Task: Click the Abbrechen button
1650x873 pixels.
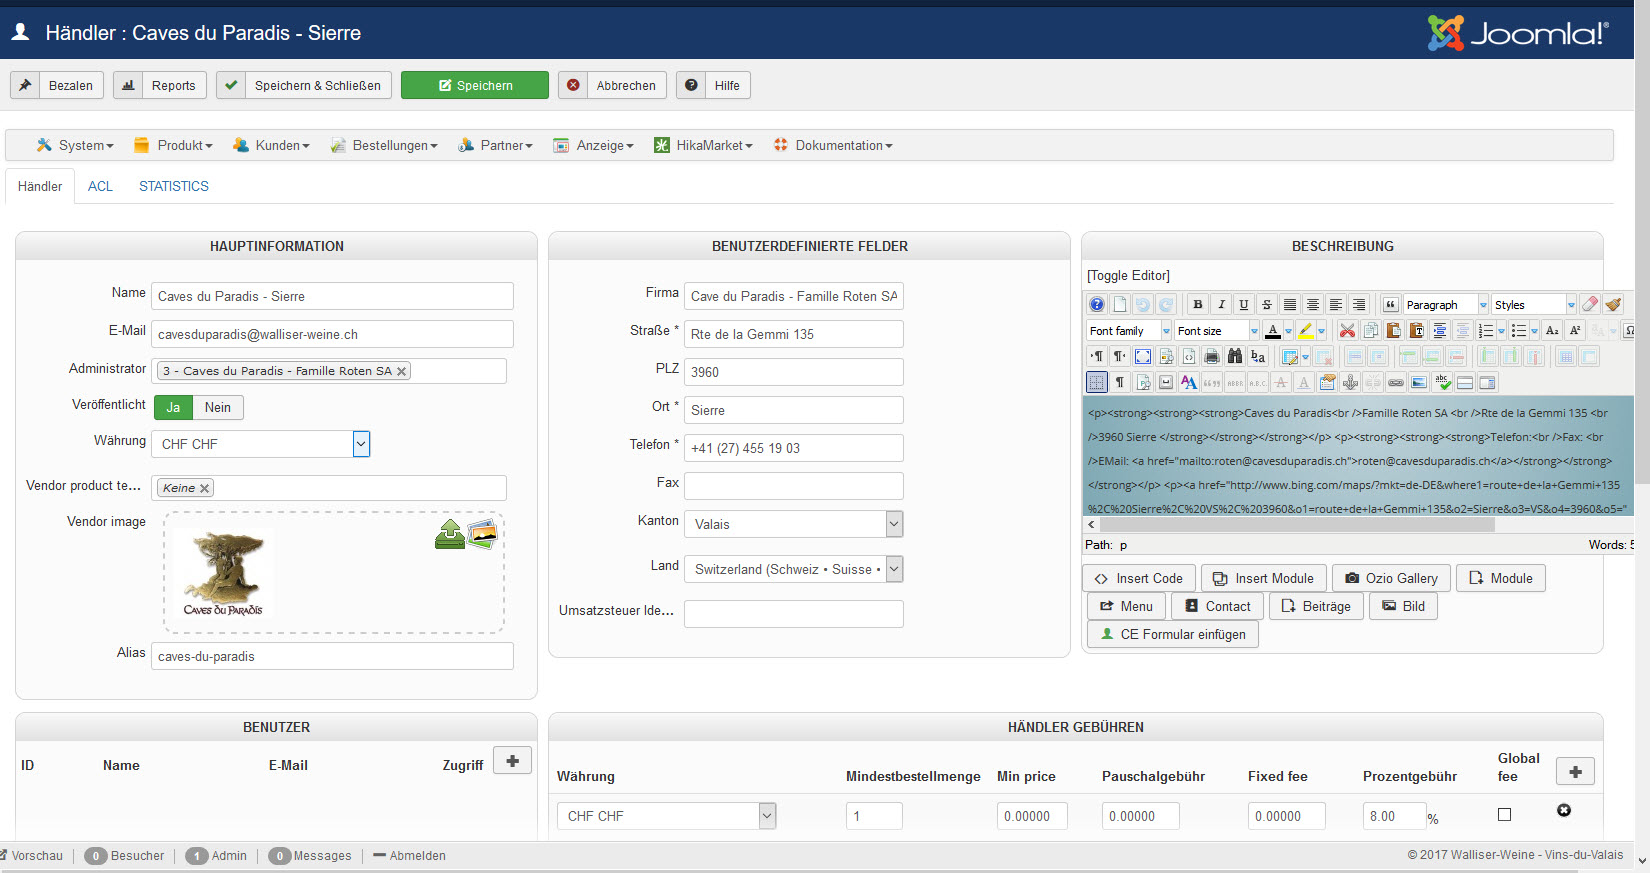Action: [x=612, y=85]
